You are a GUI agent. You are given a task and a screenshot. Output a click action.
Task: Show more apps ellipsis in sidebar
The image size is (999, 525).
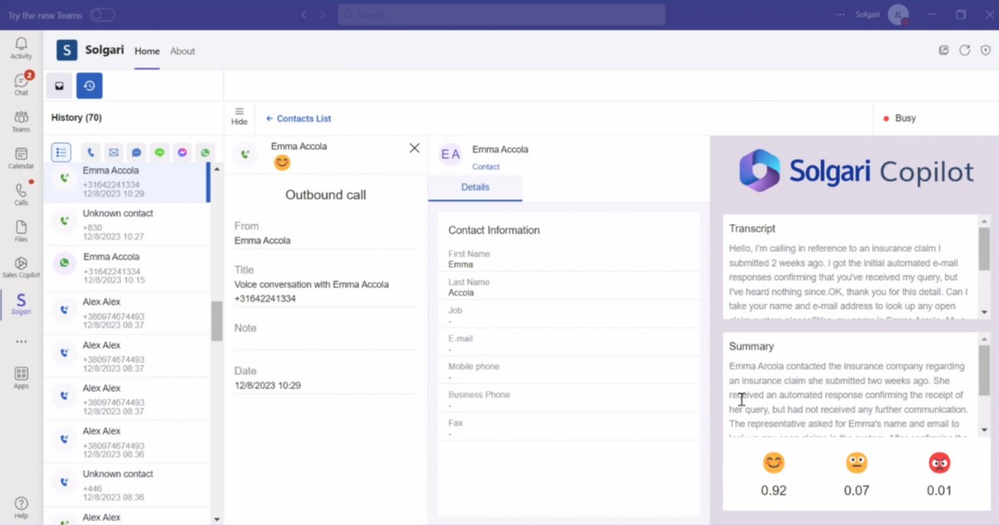pyautogui.click(x=21, y=342)
